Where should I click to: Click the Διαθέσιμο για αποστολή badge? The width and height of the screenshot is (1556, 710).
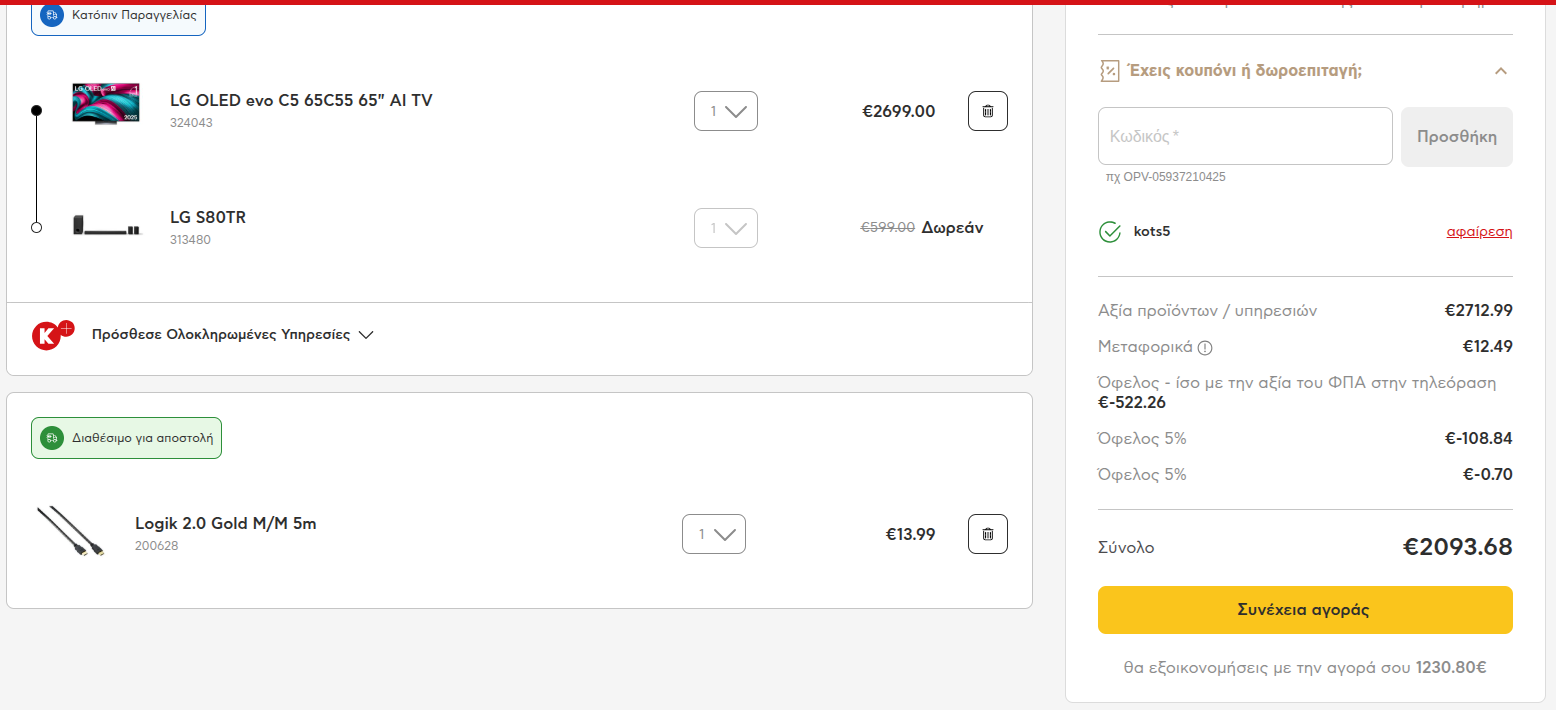coord(126,438)
